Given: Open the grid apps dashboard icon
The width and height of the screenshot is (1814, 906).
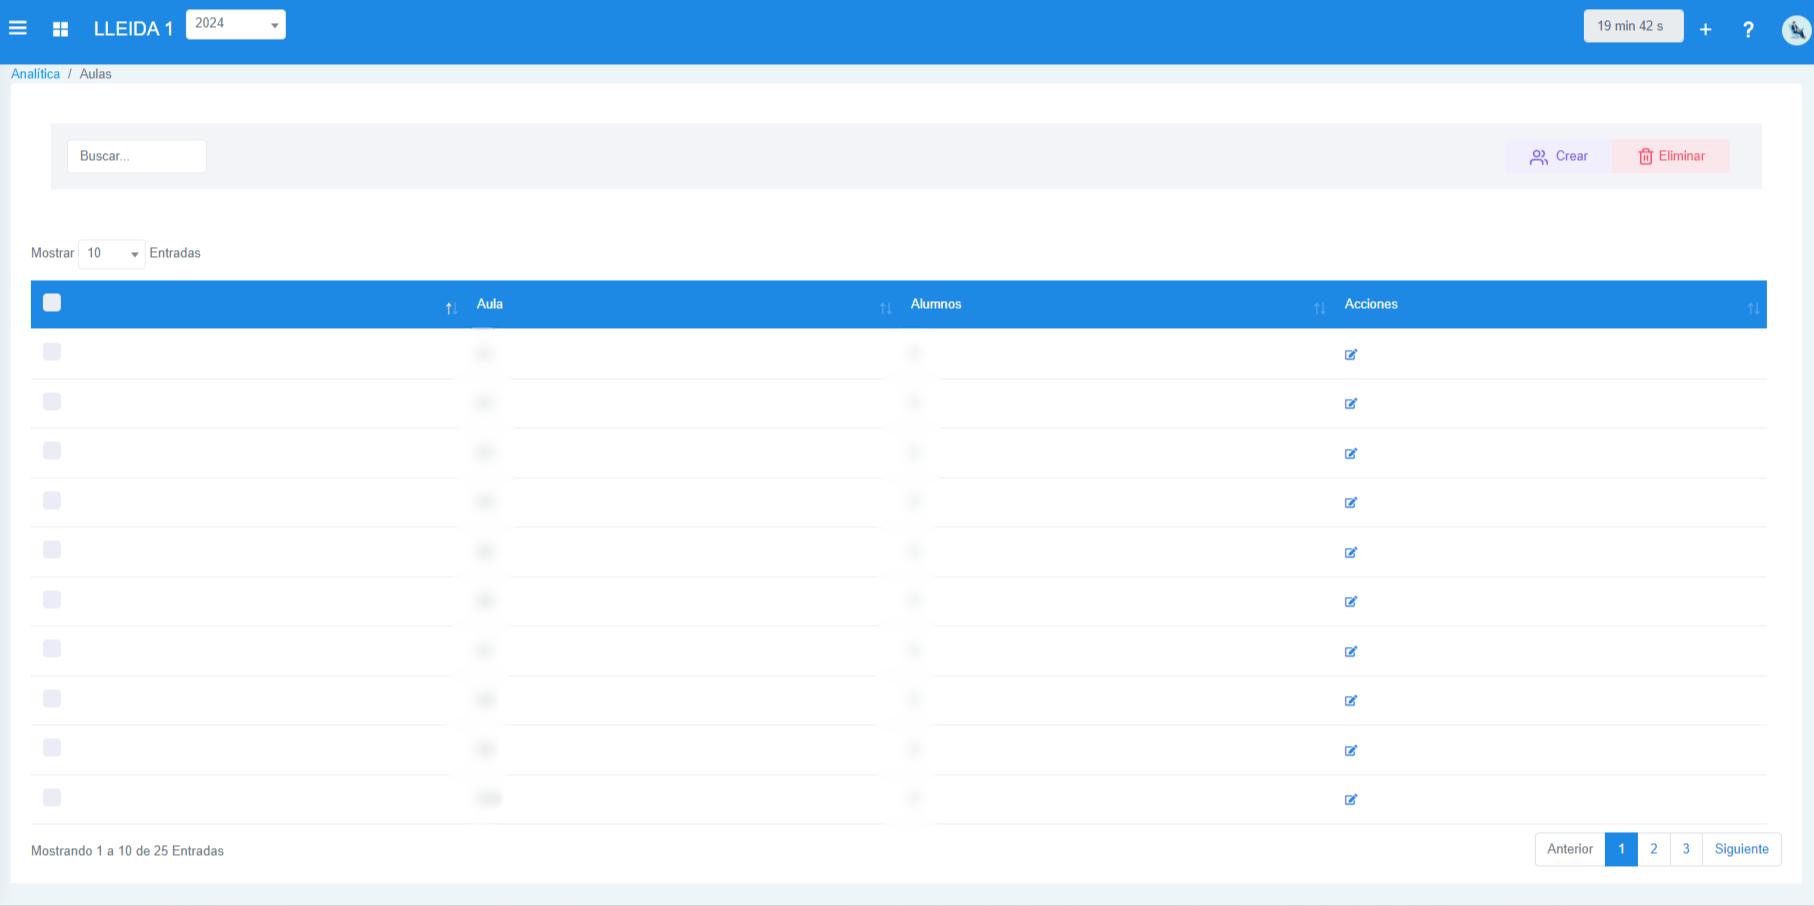Looking at the screenshot, I should point(60,29).
